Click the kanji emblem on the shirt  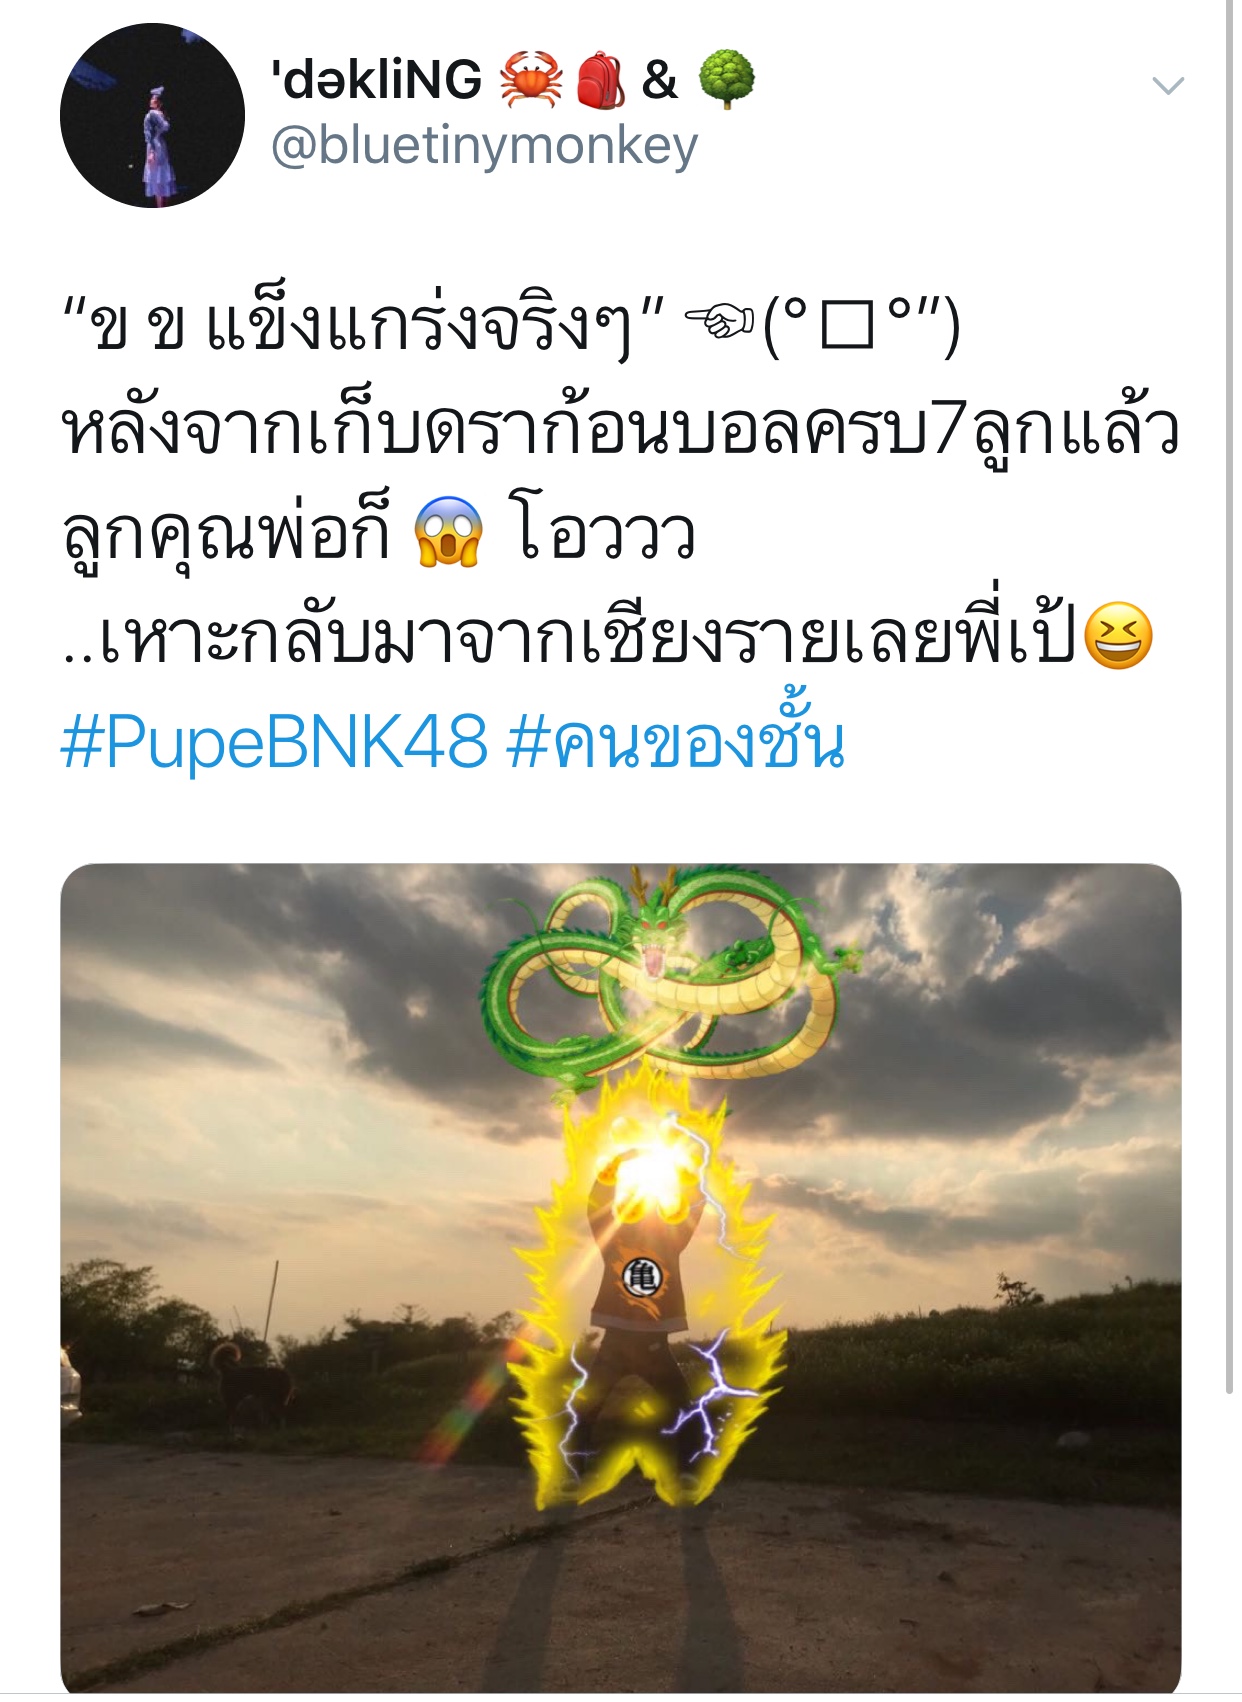coord(642,1277)
